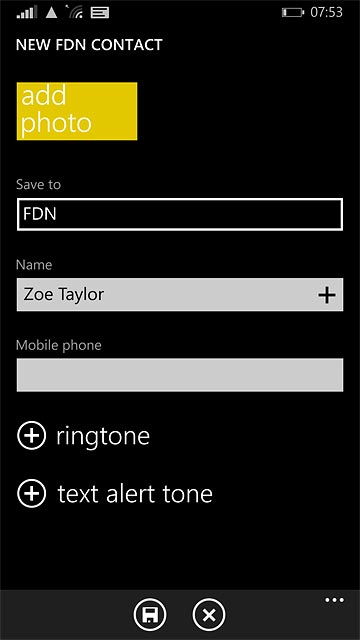Screen dimensions: 360x640
Task: Tap the message notification icon in status bar
Action: 100,13
